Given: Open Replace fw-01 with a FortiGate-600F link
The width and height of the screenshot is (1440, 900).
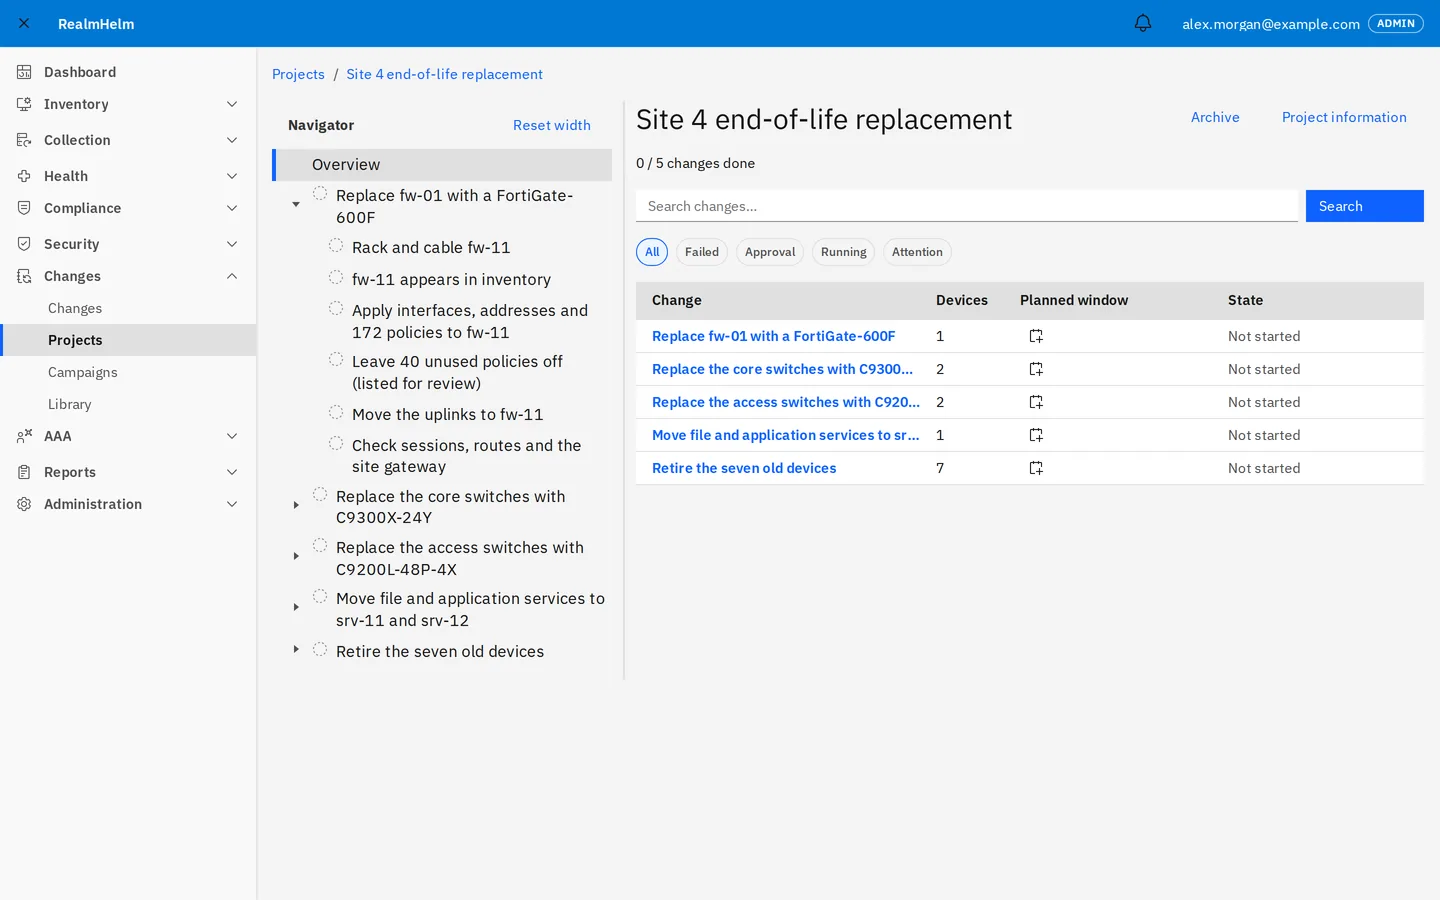Looking at the screenshot, I should pos(773,336).
